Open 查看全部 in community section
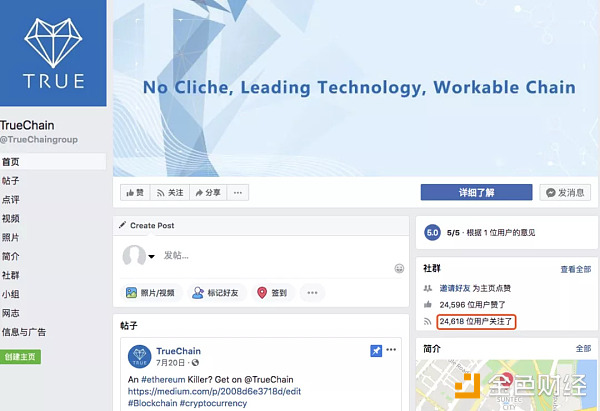 click(576, 269)
